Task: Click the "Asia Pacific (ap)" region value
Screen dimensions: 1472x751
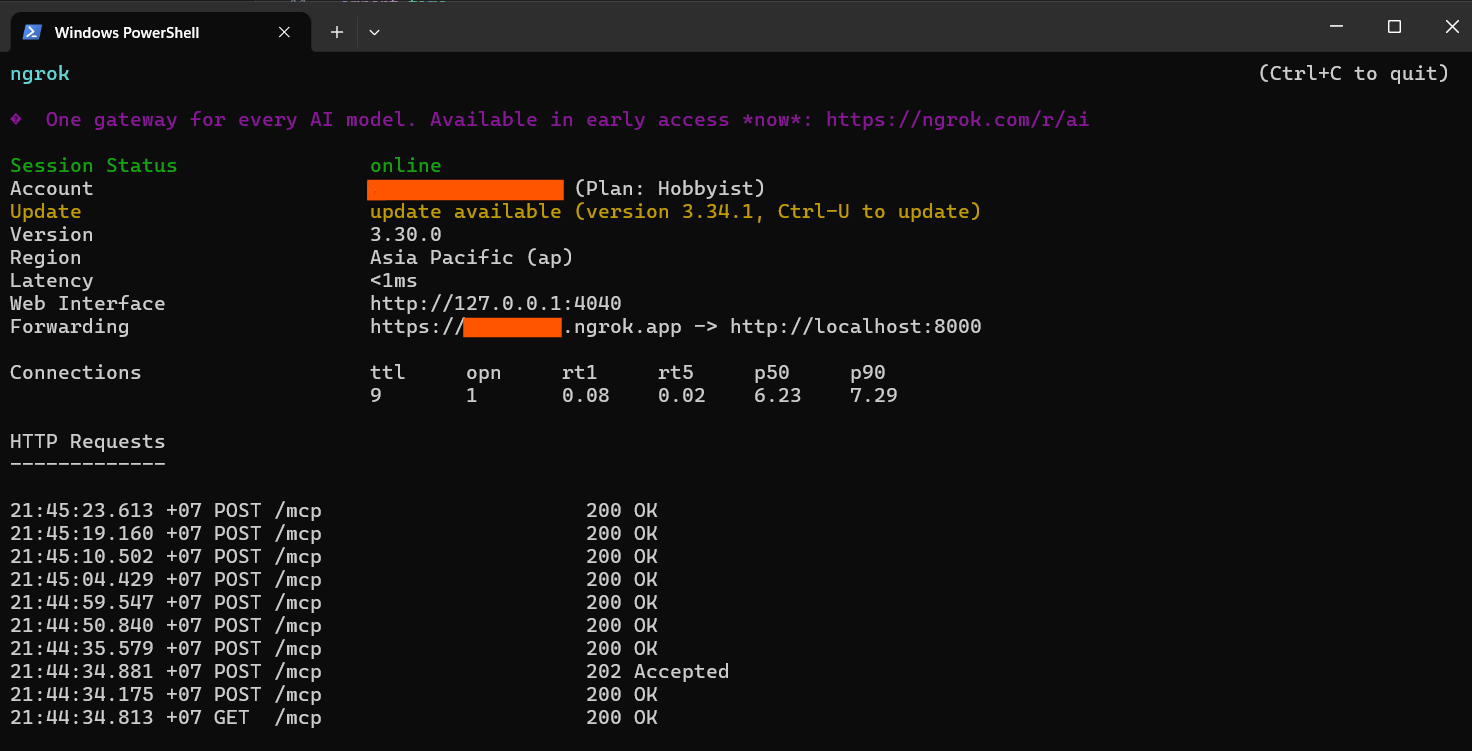Action: tap(472, 258)
